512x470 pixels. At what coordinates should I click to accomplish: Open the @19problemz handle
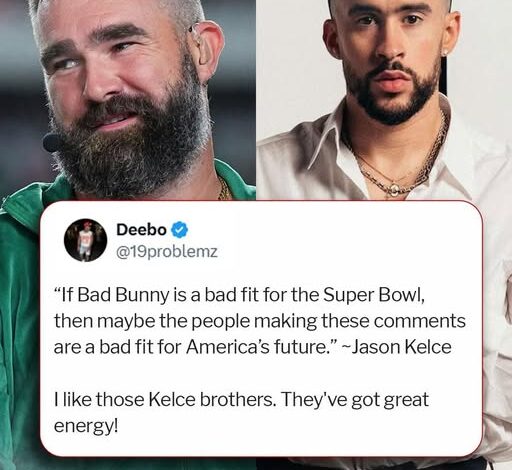point(167,252)
